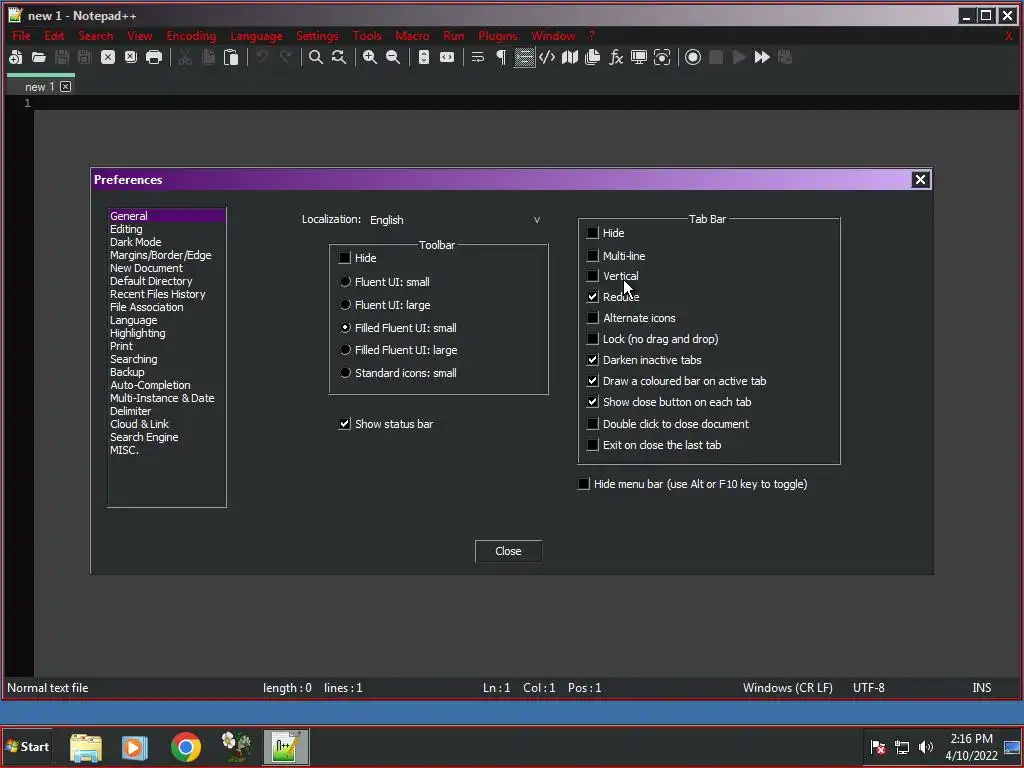The width and height of the screenshot is (1024, 768).
Task: Enable Exit on close the last tab
Action: click(592, 445)
